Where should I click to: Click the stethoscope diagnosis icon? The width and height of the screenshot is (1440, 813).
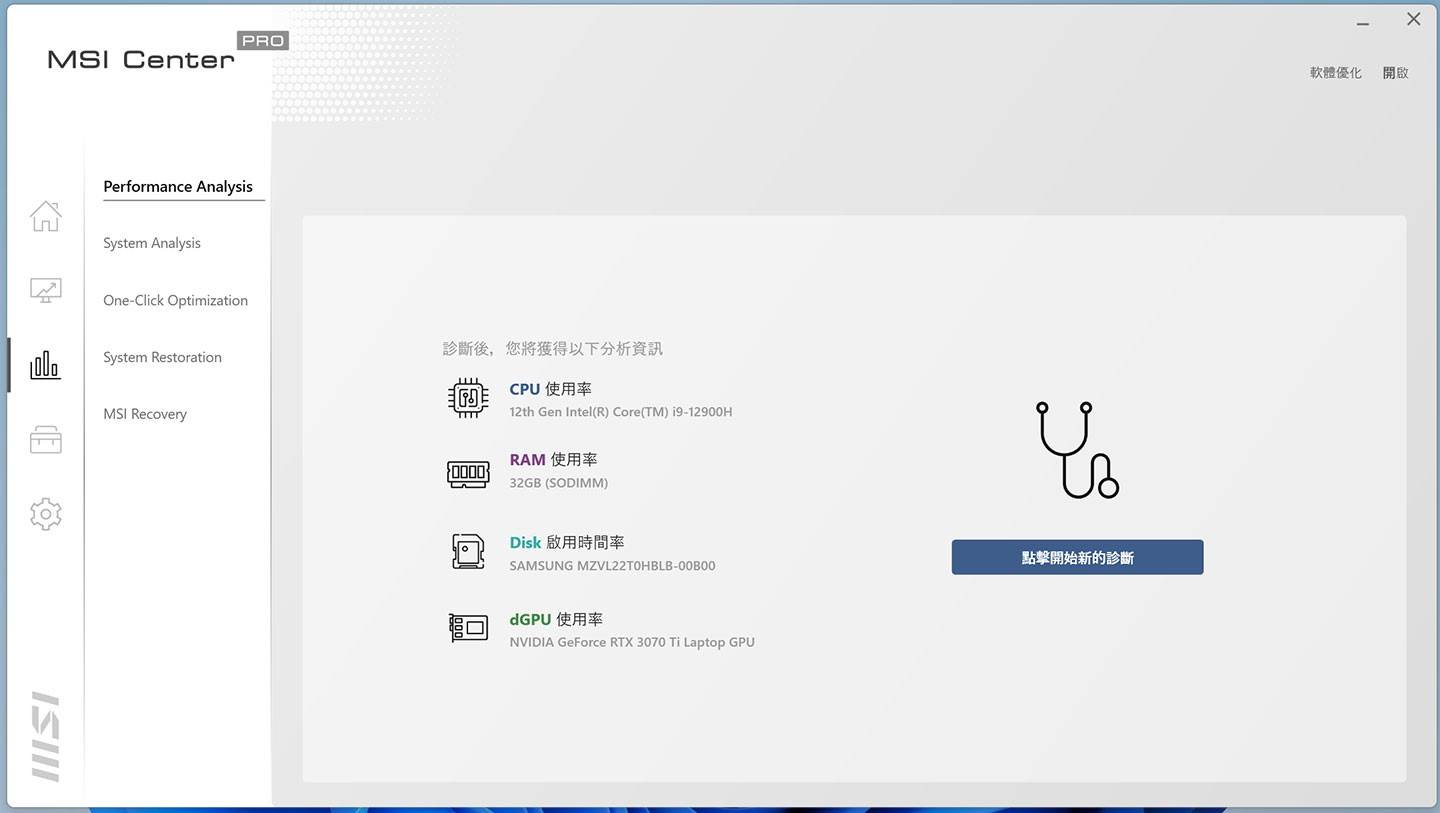click(x=1077, y=449)
